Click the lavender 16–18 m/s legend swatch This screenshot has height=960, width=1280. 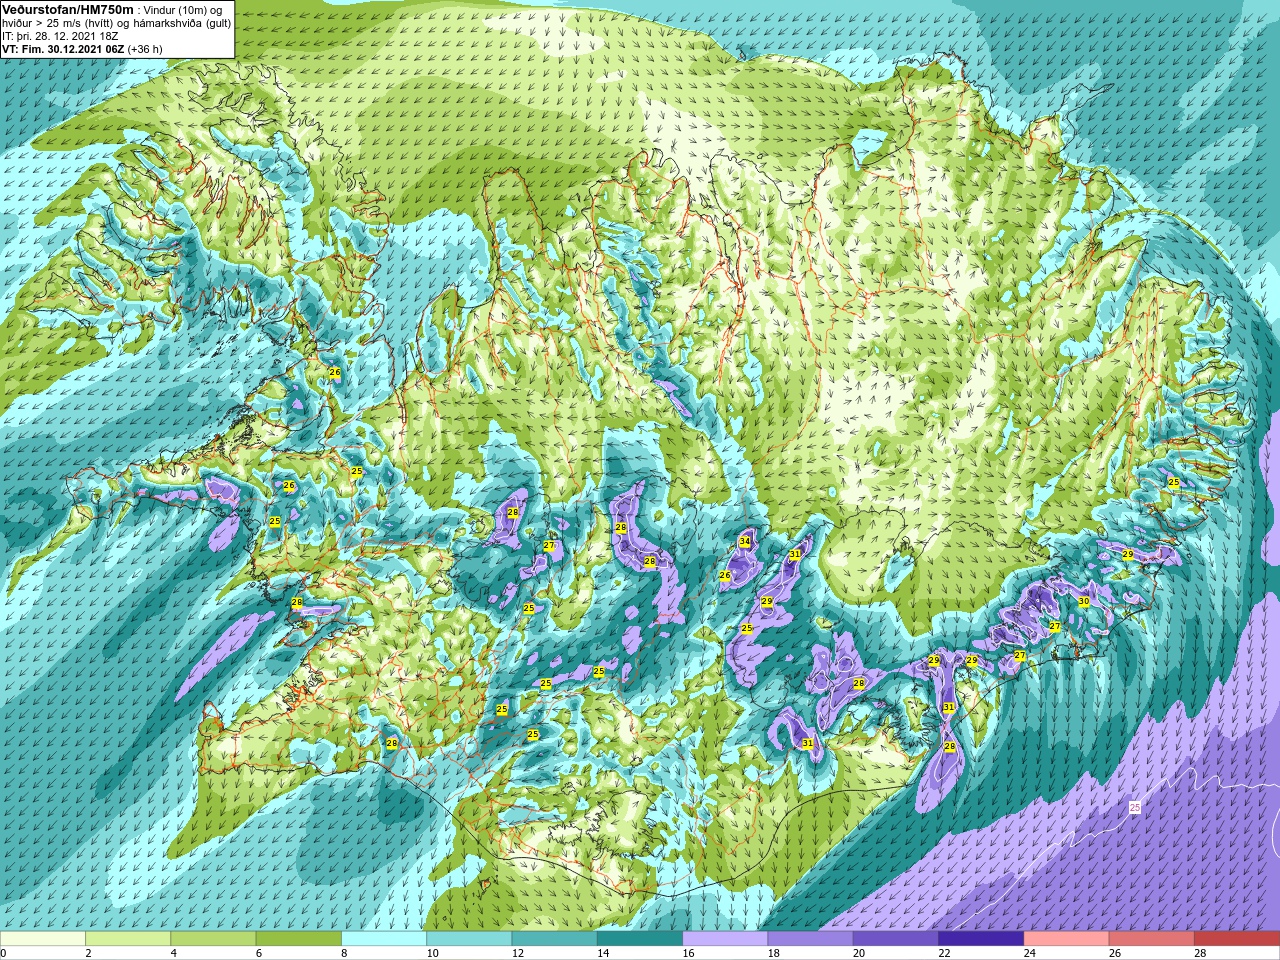coord(725,939)
